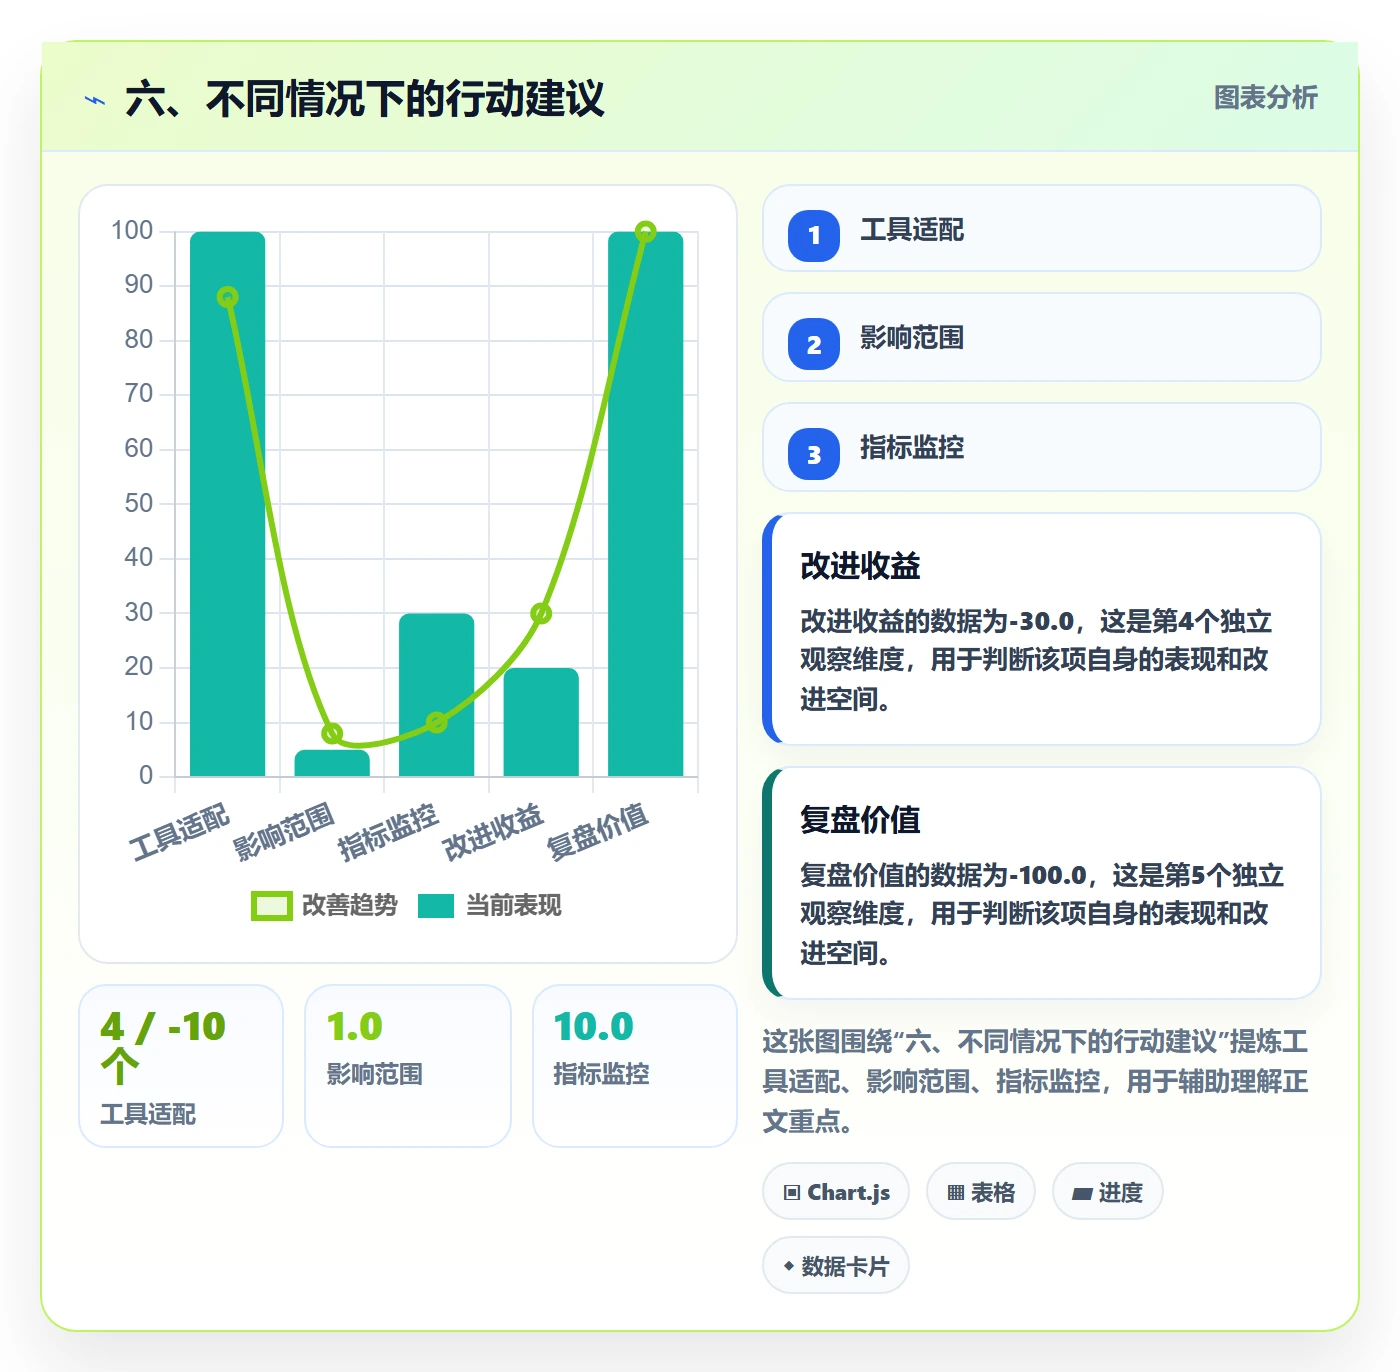
Task: Click the y-axis label 100
Action: click(x=132, y=231)
